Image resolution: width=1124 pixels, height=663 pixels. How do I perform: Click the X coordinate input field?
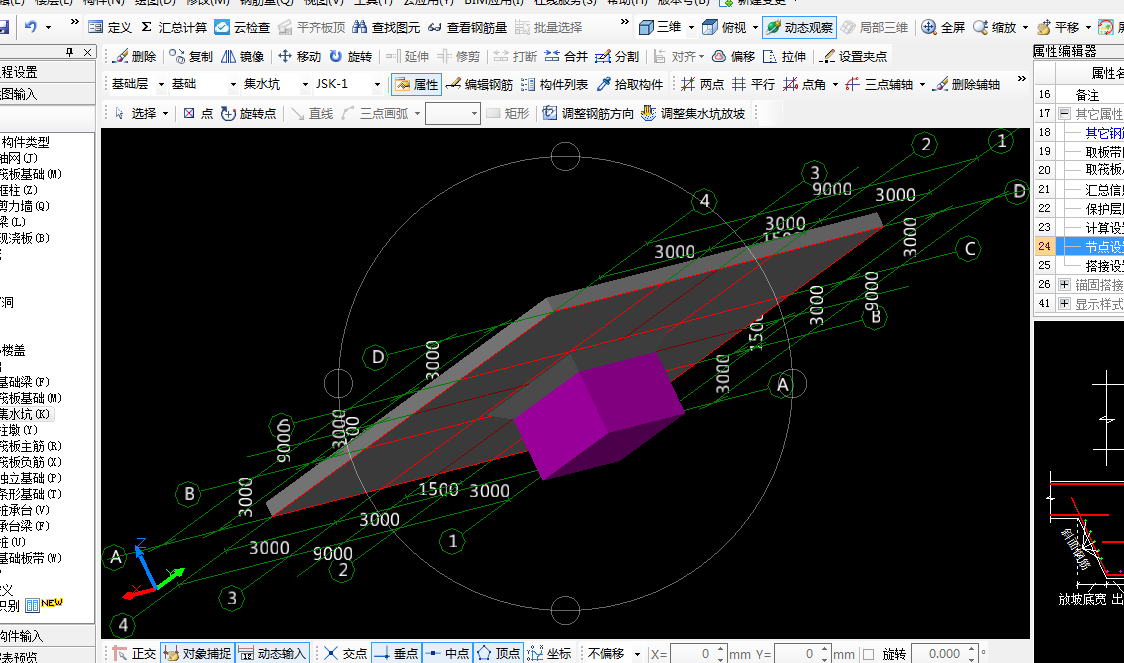(x=692, y=654)
